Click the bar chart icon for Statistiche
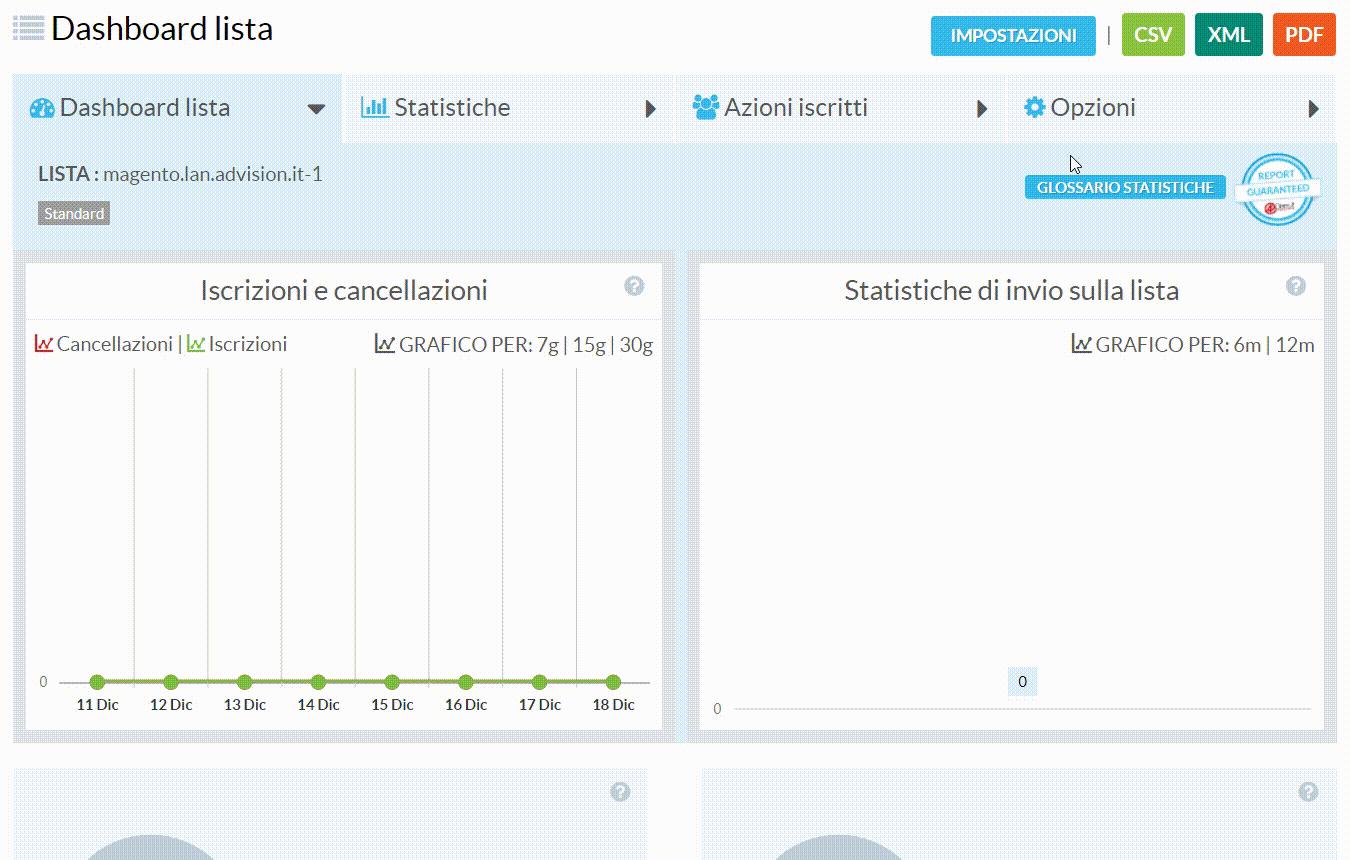Image resolution: width=1350 pixels, height=860 pixels. coord(375,107)
